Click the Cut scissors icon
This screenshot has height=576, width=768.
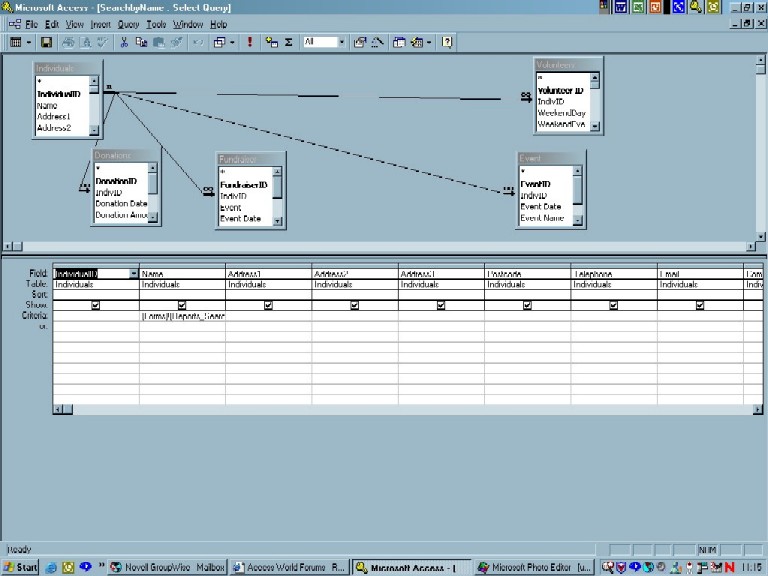[x=124, y=42]
